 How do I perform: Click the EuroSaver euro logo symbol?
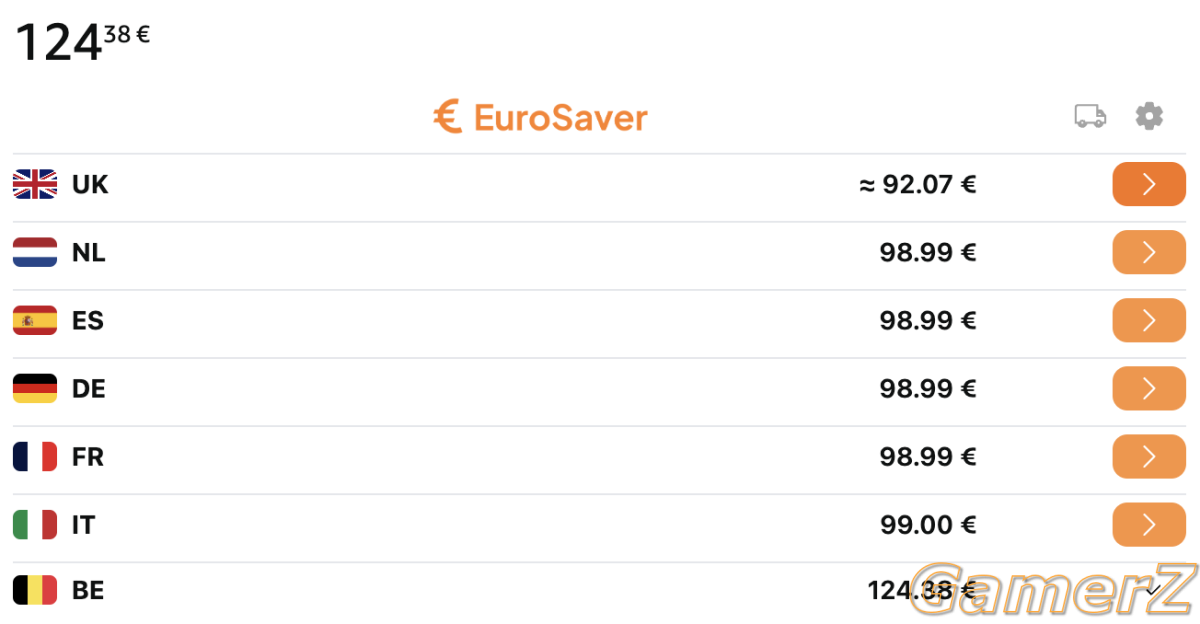[447, 117]
